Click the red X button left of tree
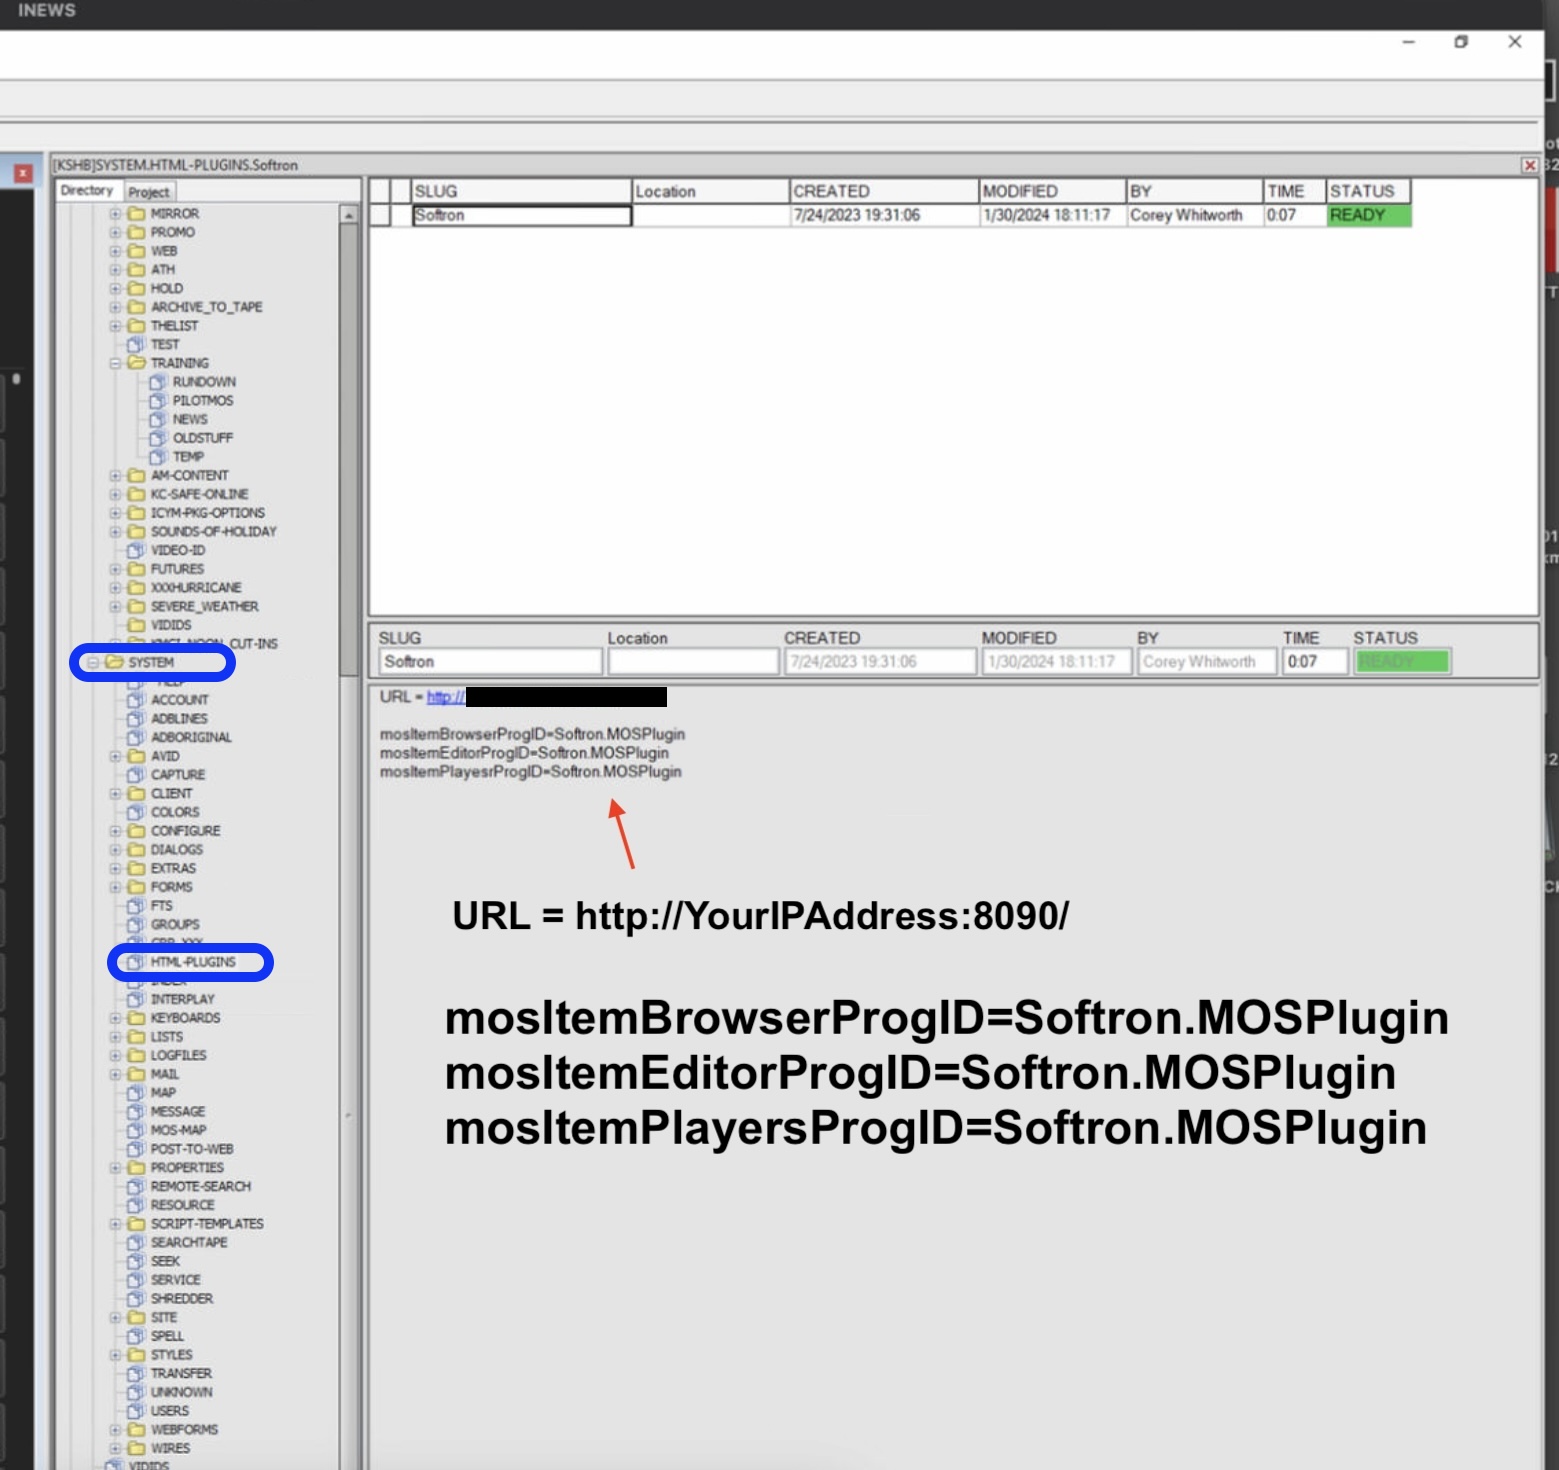The image size is (1559, 1470). [x=23, y=173]
